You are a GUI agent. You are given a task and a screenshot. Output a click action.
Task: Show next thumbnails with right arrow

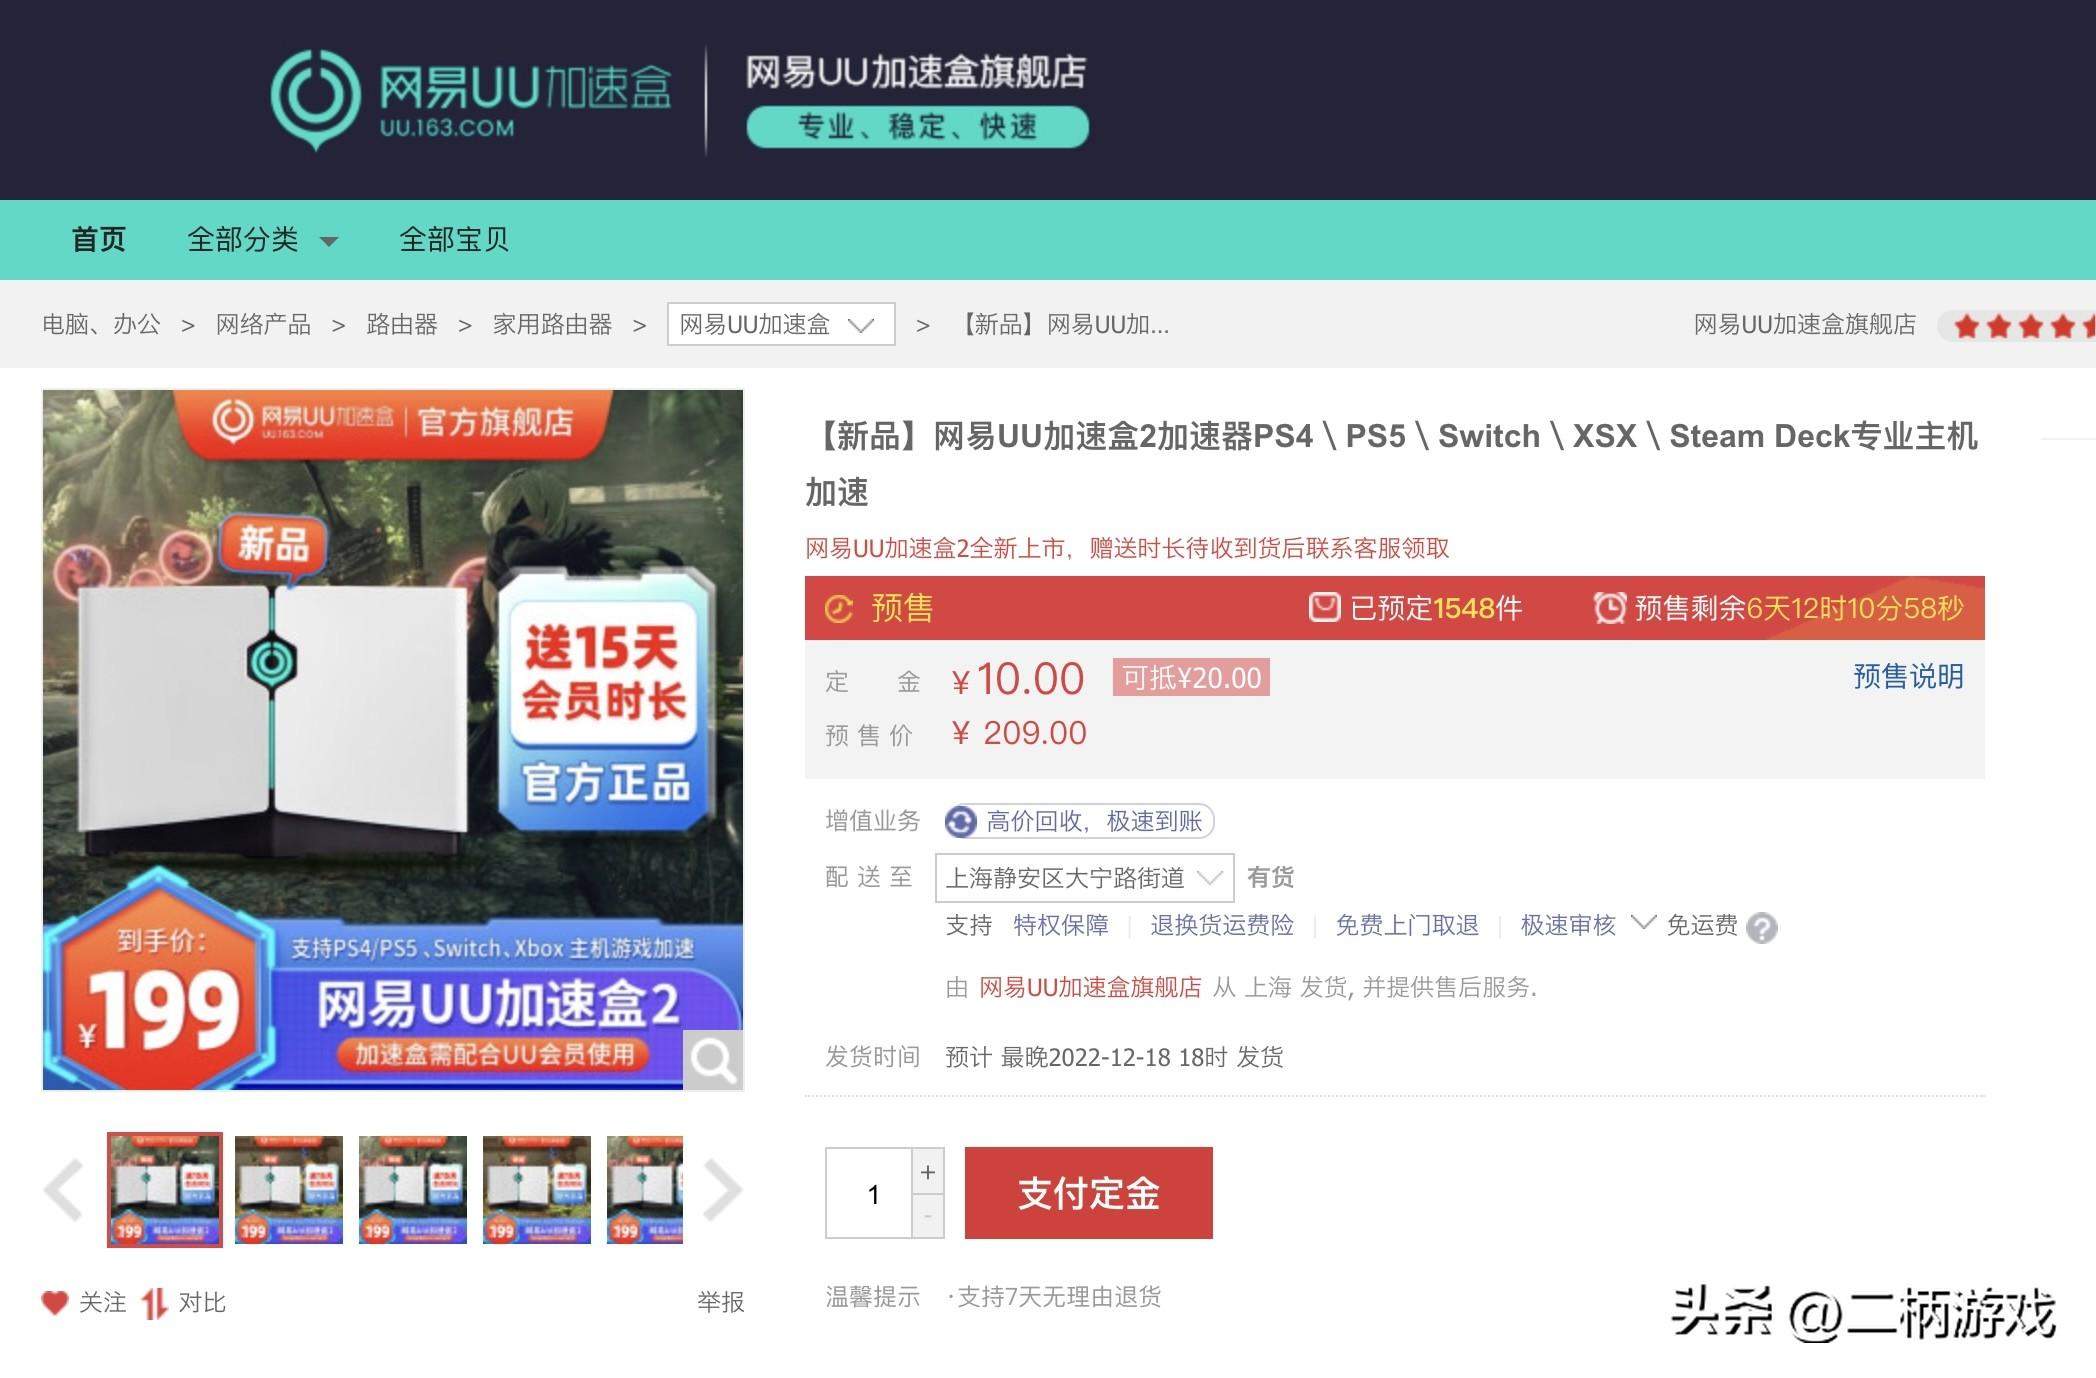(721, 1189)
